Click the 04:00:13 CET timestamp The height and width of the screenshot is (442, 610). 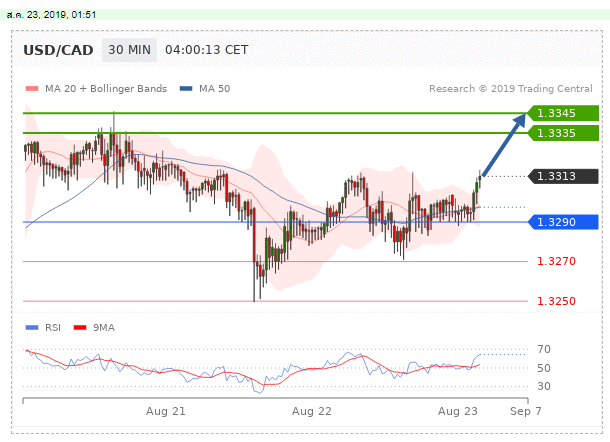[207, 50]
